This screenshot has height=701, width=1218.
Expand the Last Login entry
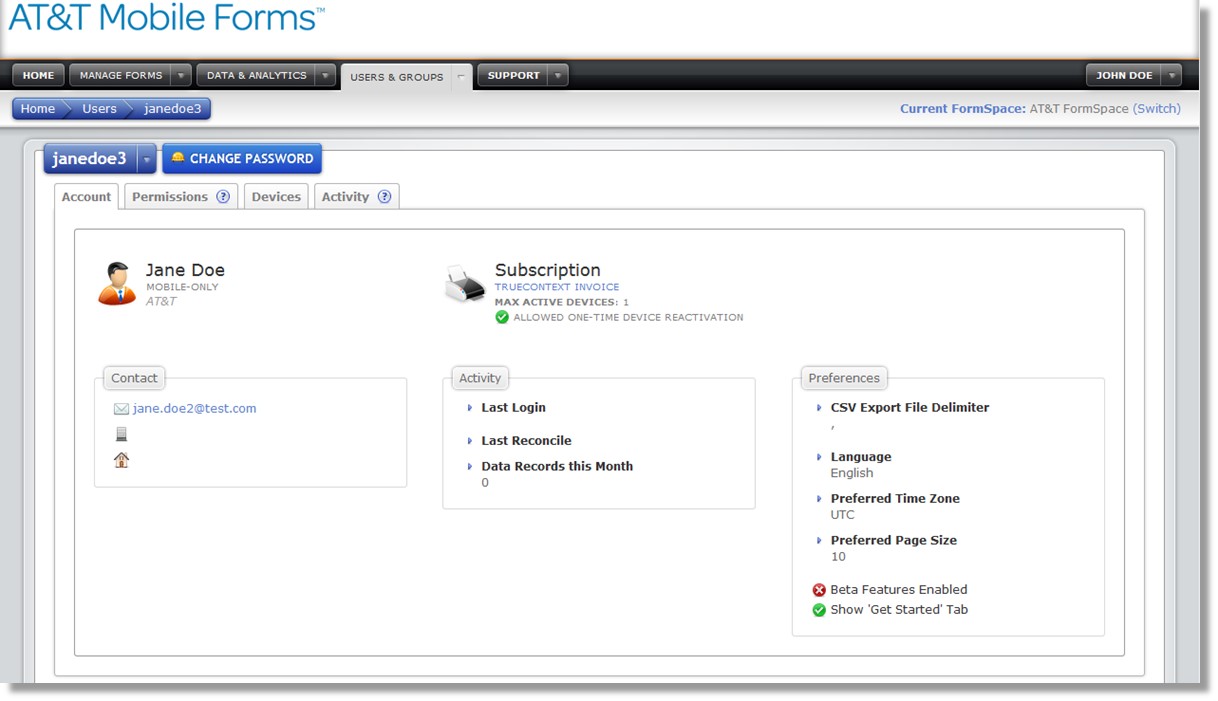pos(469,408)
